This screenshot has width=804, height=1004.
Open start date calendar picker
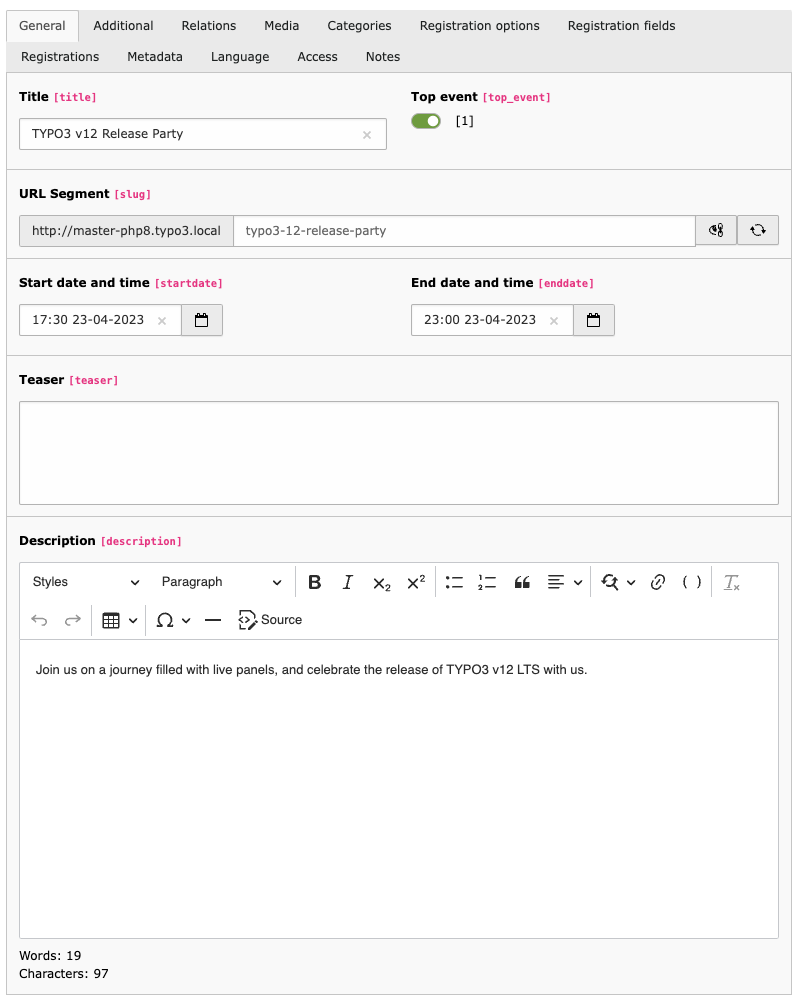click(x=202, y=320)
